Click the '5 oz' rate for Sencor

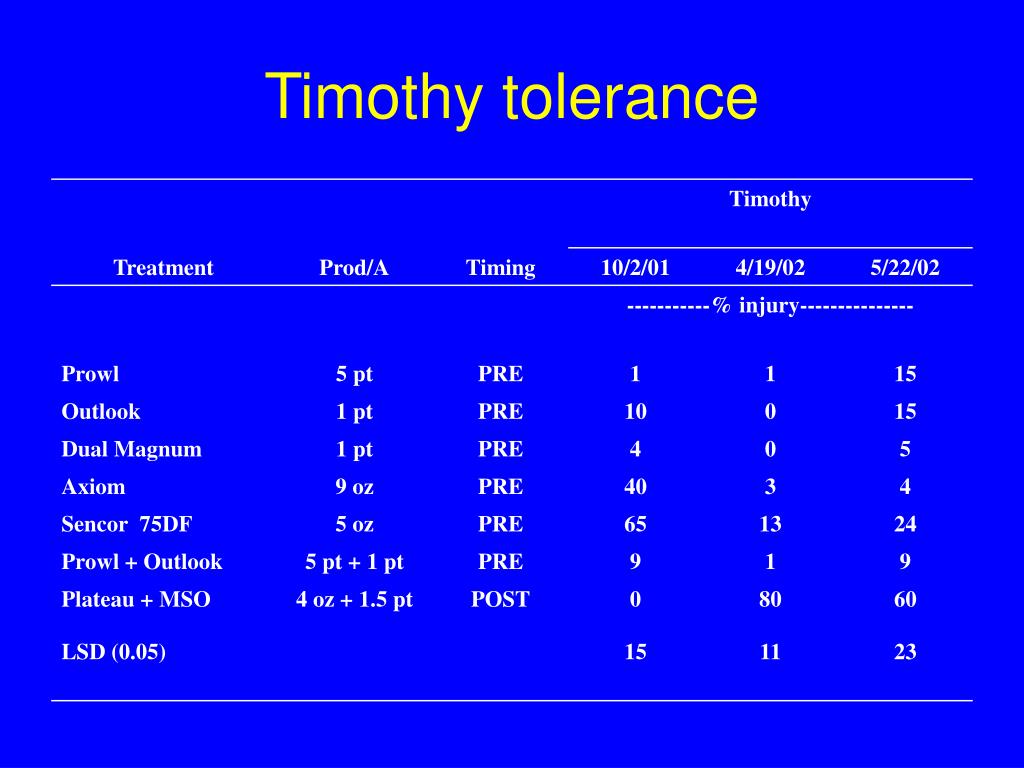point(354,524)
